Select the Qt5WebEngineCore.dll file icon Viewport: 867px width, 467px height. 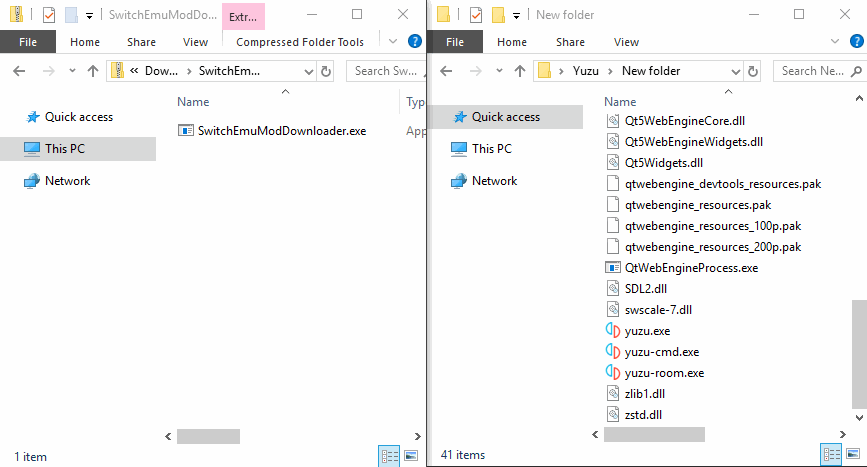(613, 120)
